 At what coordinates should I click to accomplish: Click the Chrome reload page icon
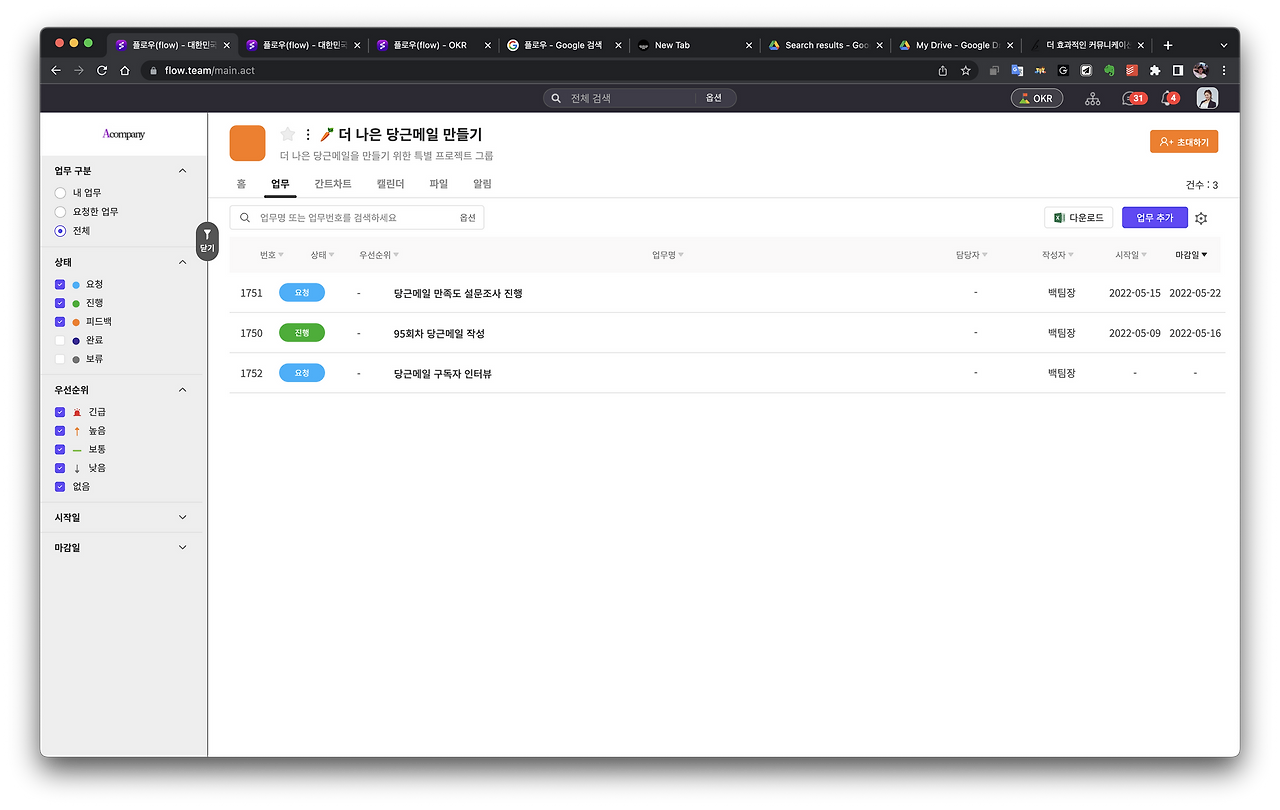[x=102, y=71]
